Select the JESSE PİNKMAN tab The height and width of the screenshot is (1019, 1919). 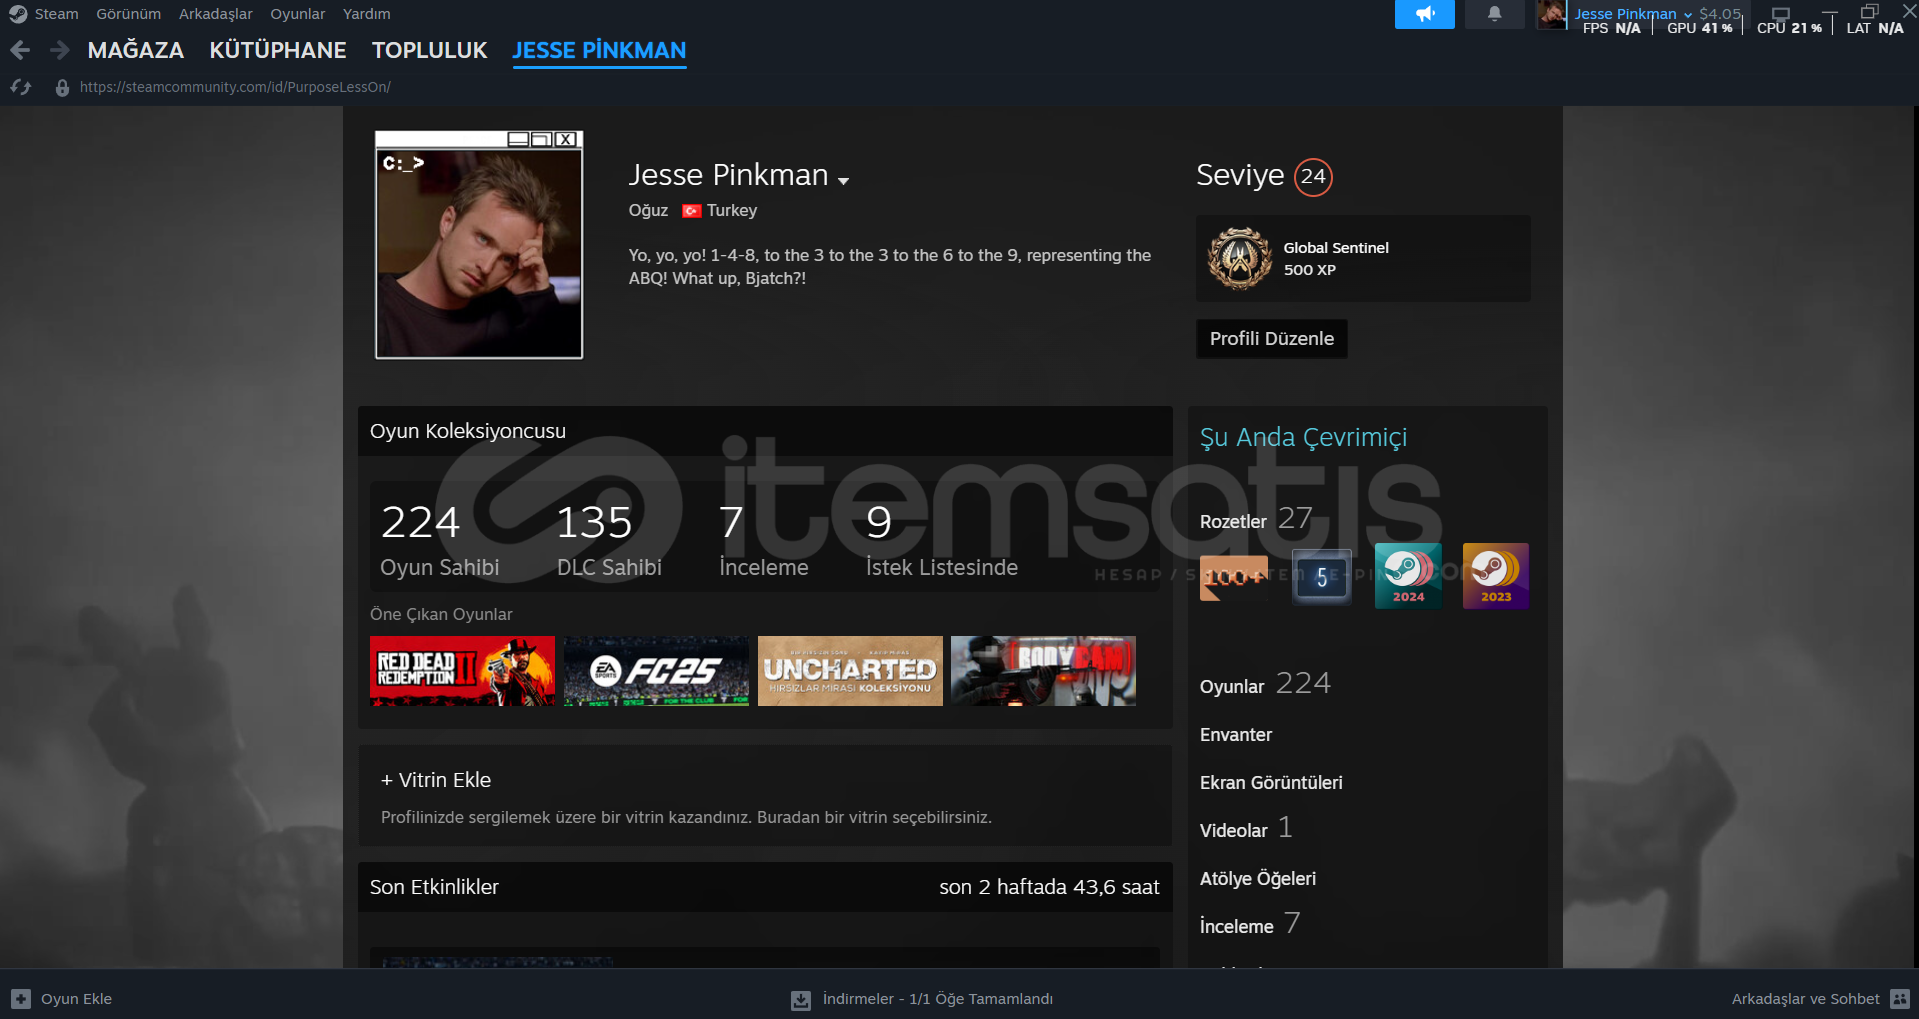tap(599, 50)
